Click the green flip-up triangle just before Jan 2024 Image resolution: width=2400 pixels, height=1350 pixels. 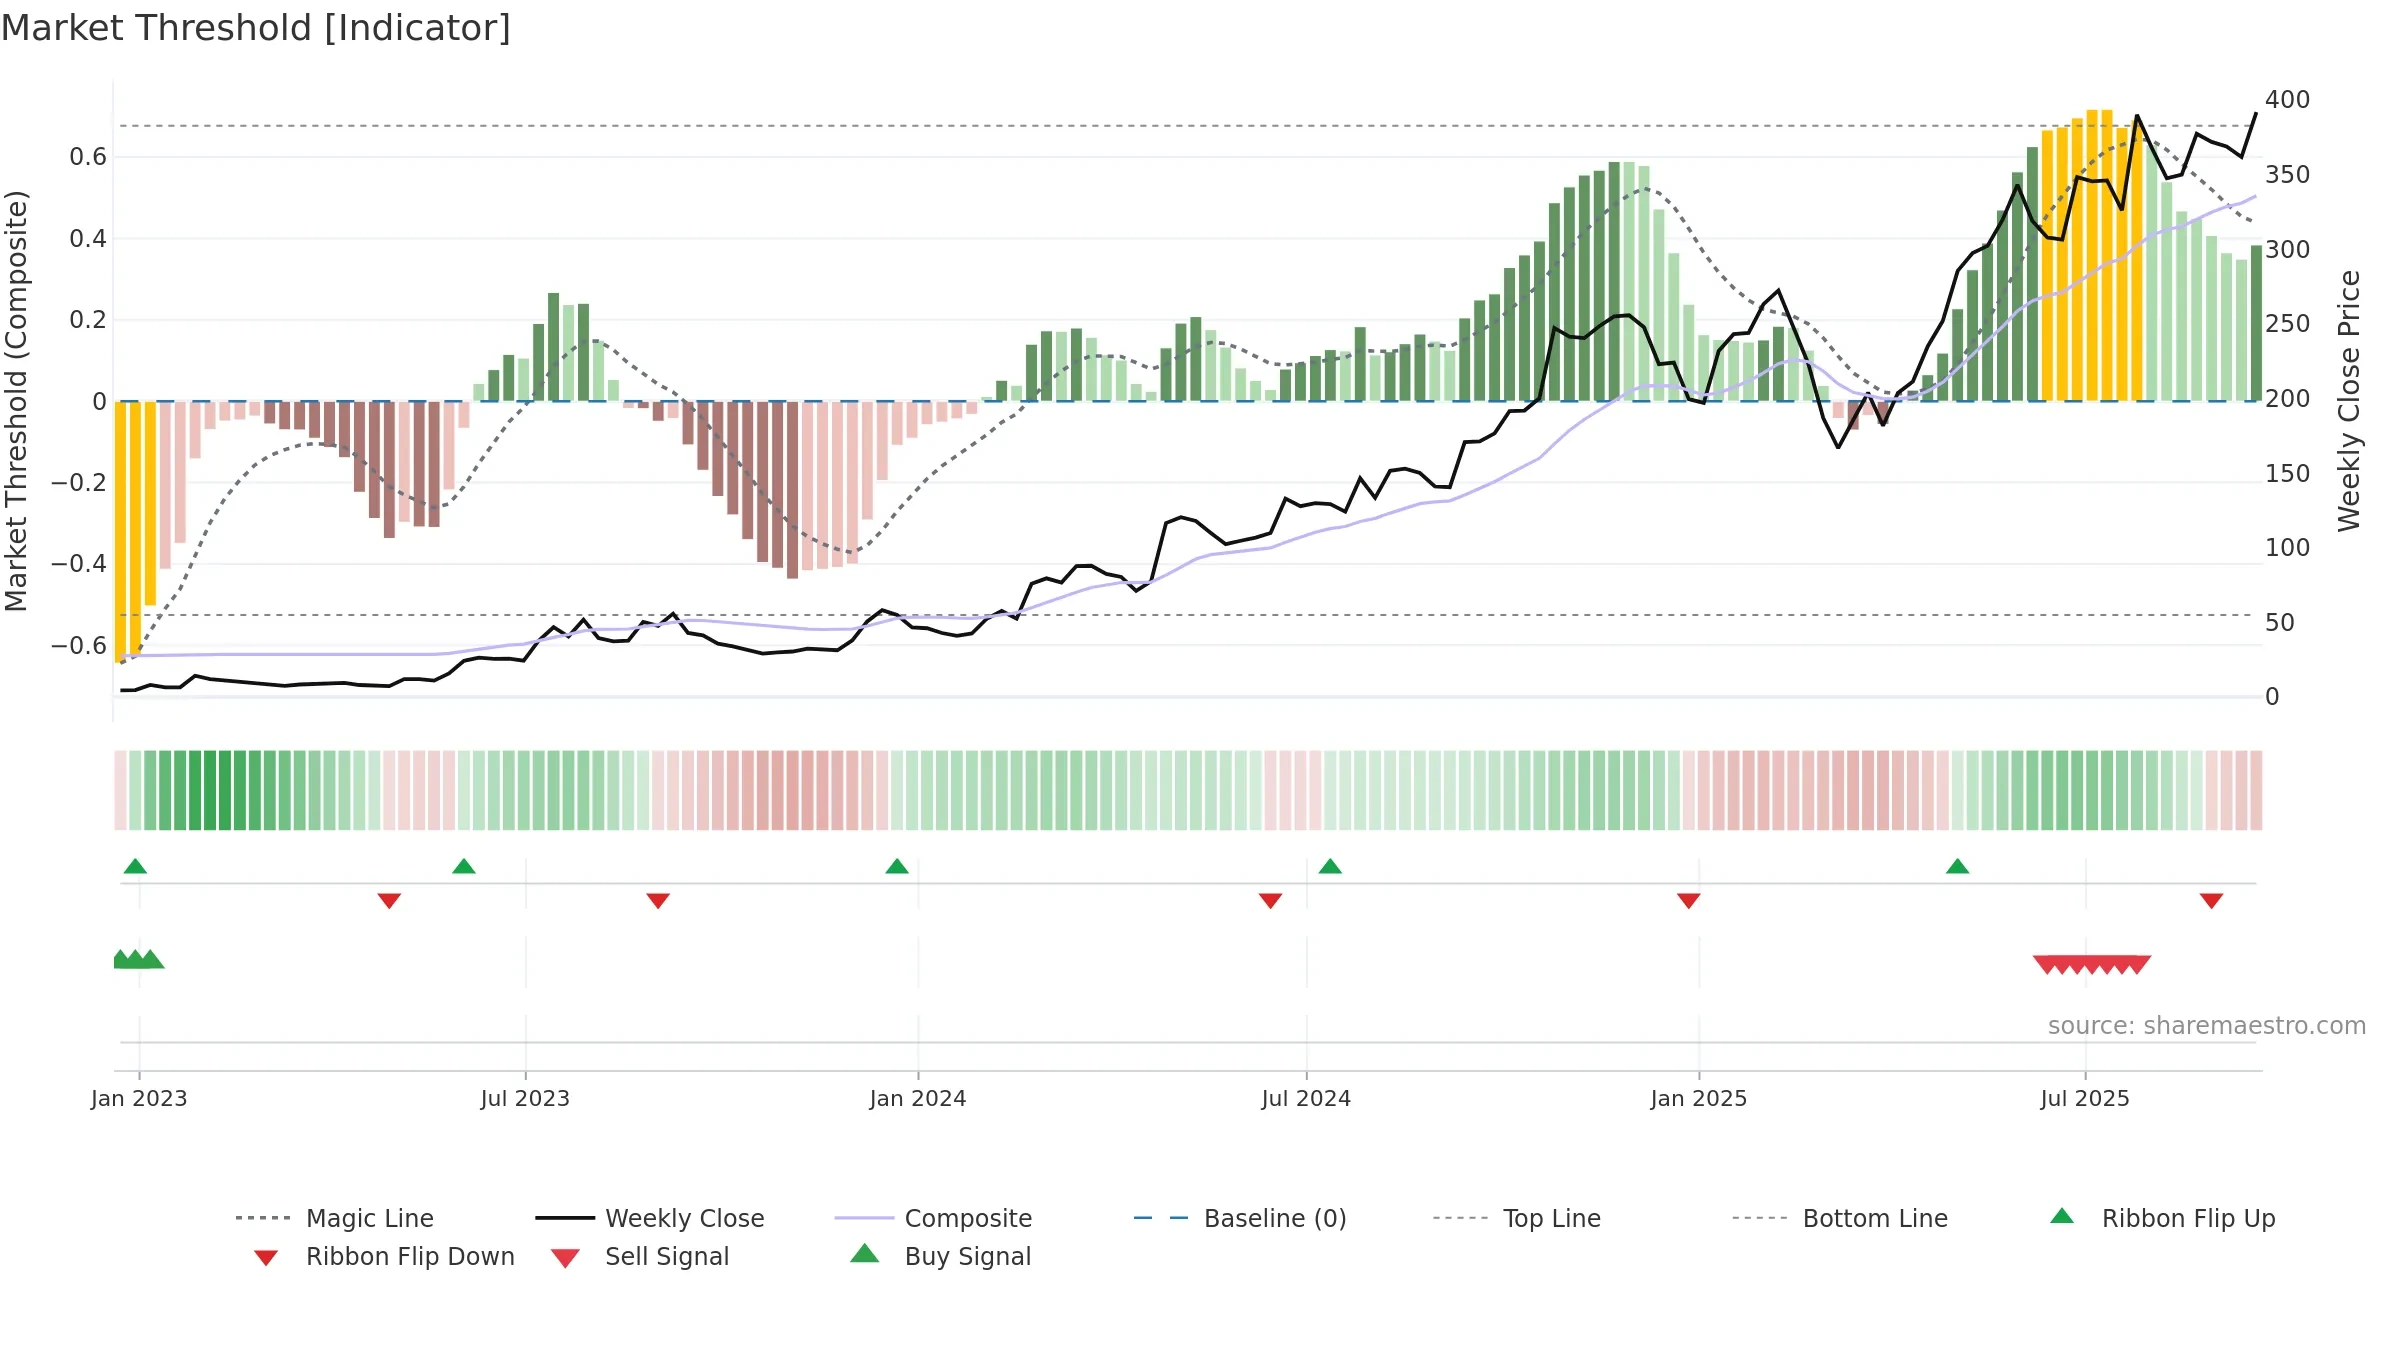(x=897, y=866)
